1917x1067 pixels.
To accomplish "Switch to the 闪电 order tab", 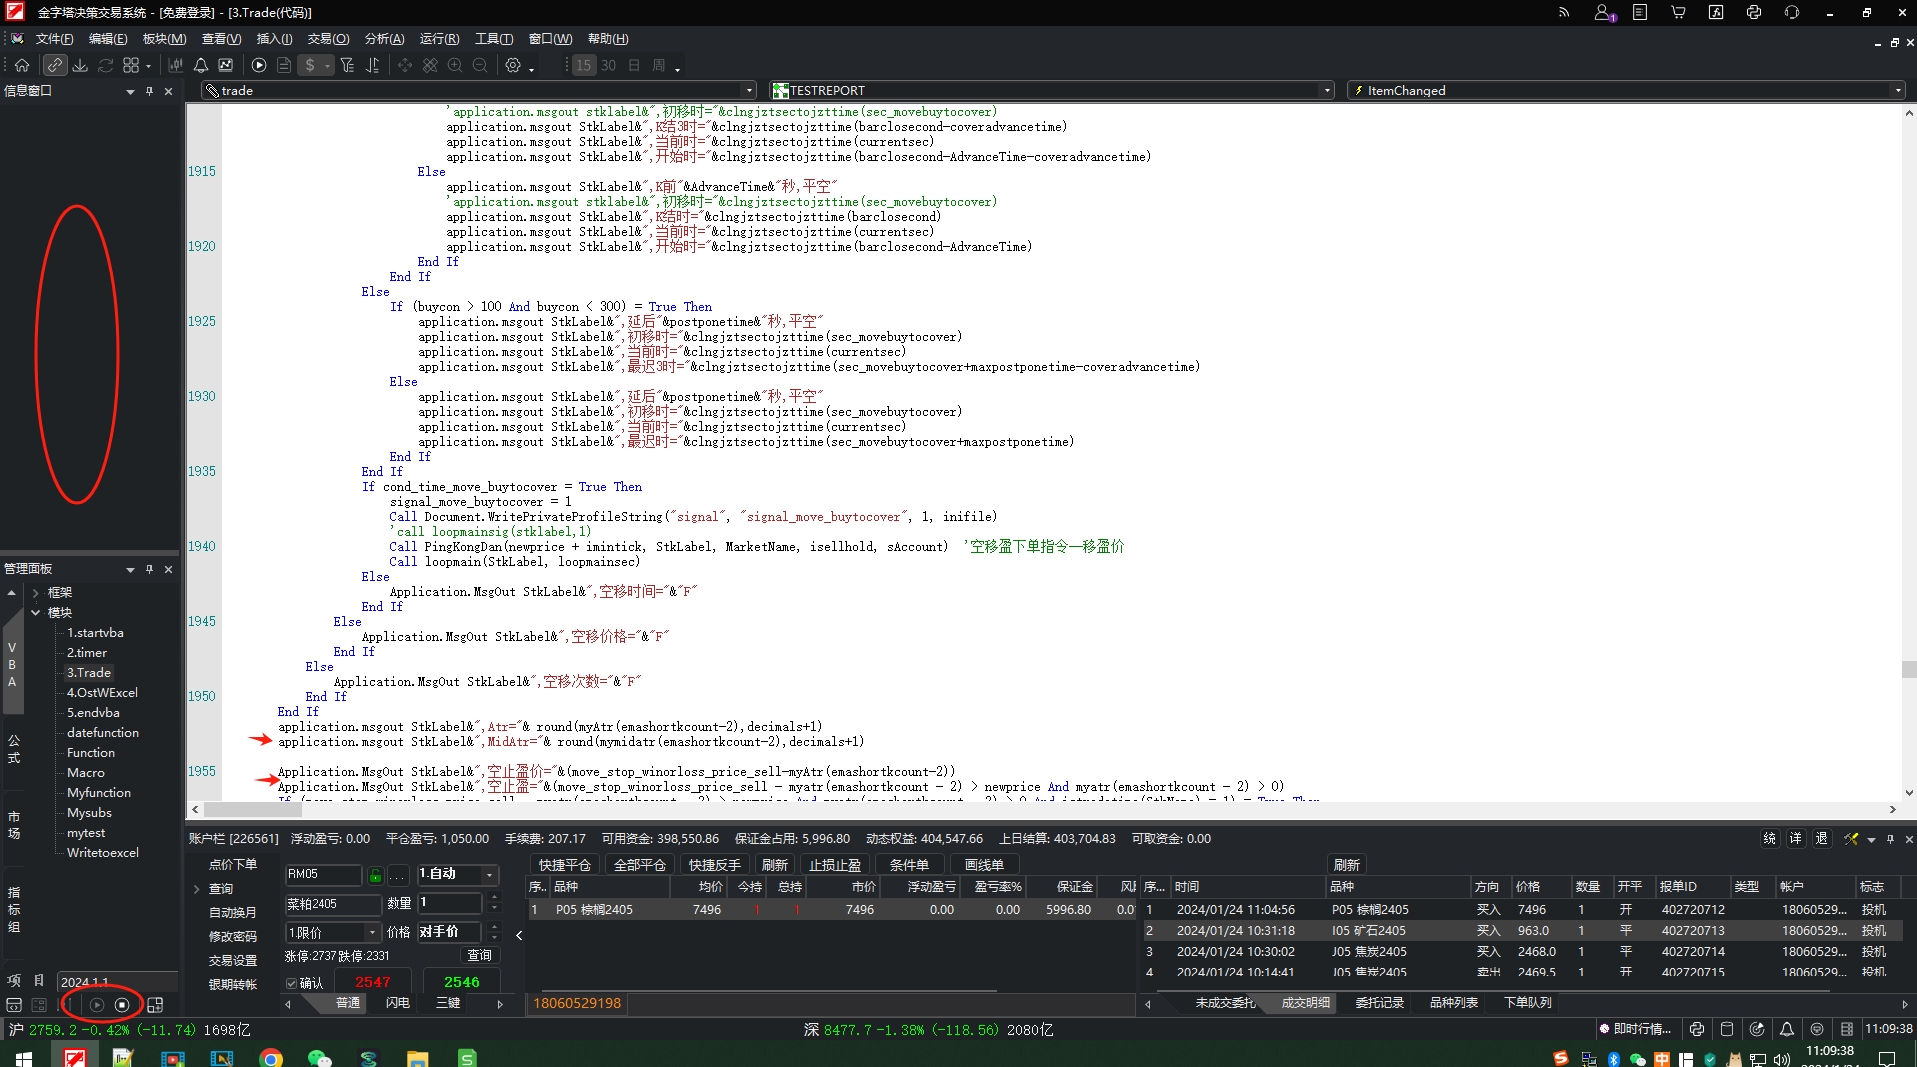I will (x=397, y=1003).
